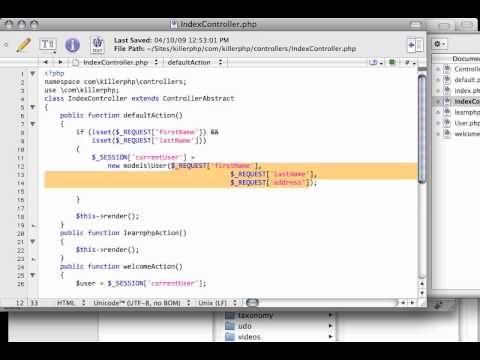Click the state dot beside the Controller document
480x360 pixels.
438,69
